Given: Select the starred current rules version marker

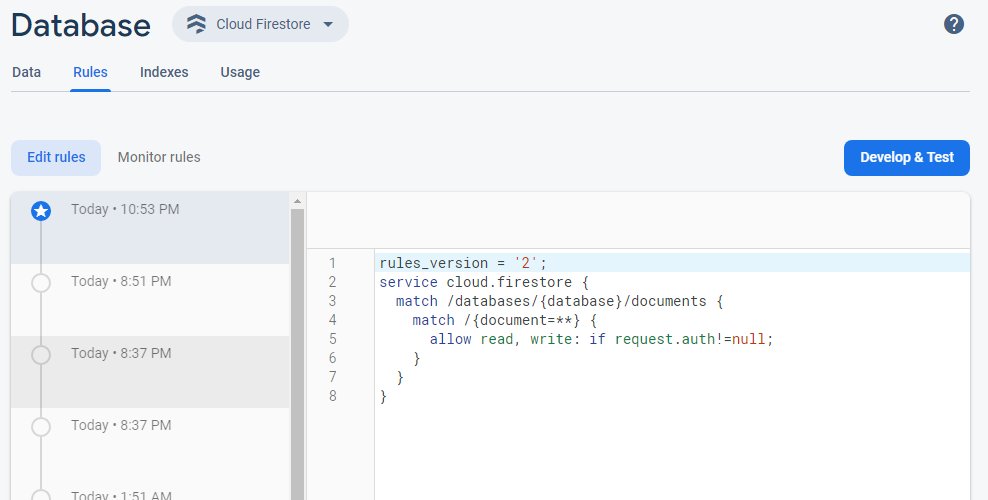Looking at the screenshot, I should point(41,211).
